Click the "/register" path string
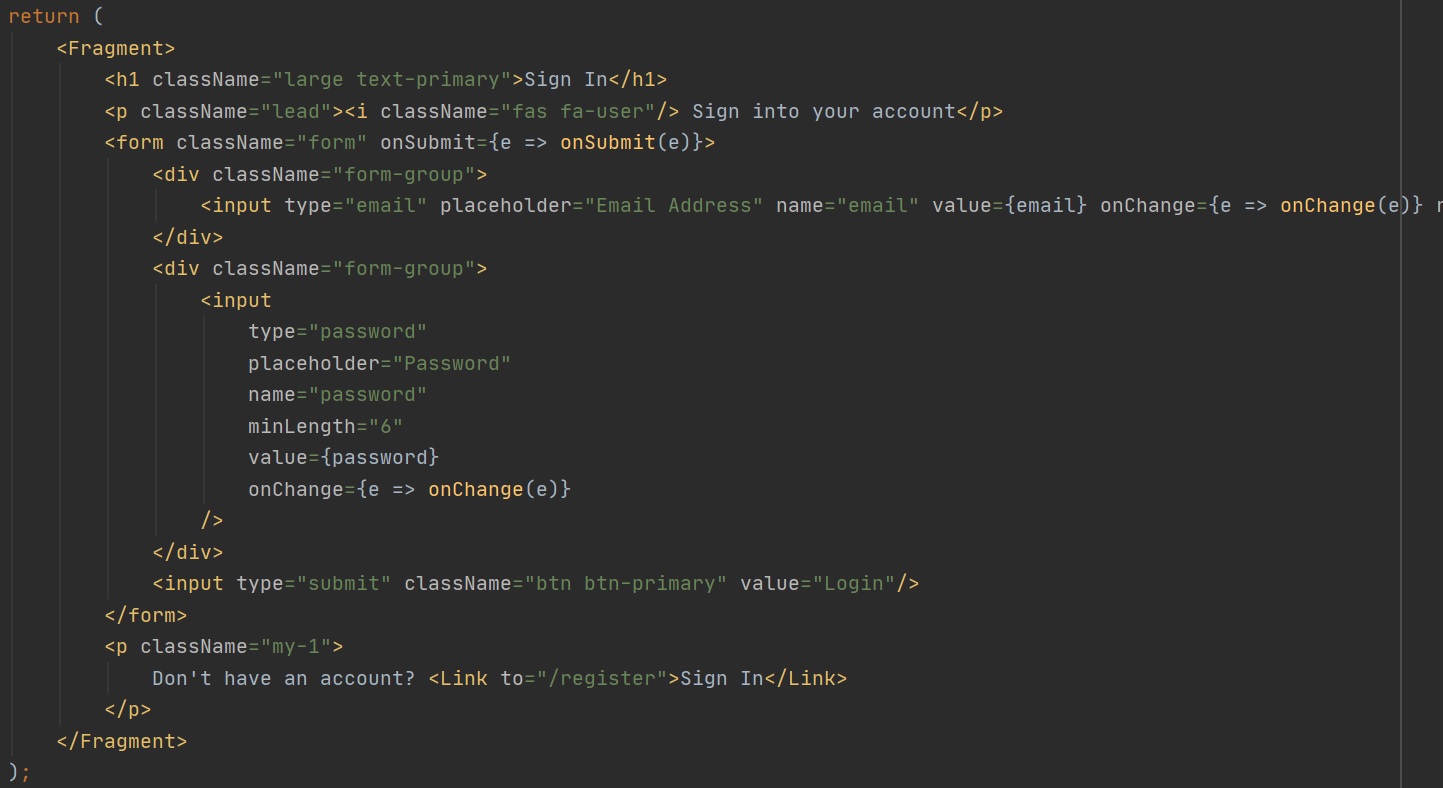1443x788 pixels. pos(602,678)
